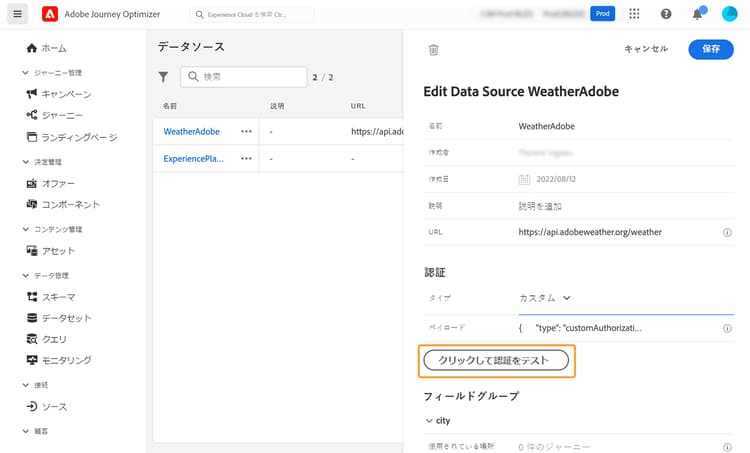Click info icon beside 使用されている場所
Screen dimensions: 750x453
coord(727,447)
